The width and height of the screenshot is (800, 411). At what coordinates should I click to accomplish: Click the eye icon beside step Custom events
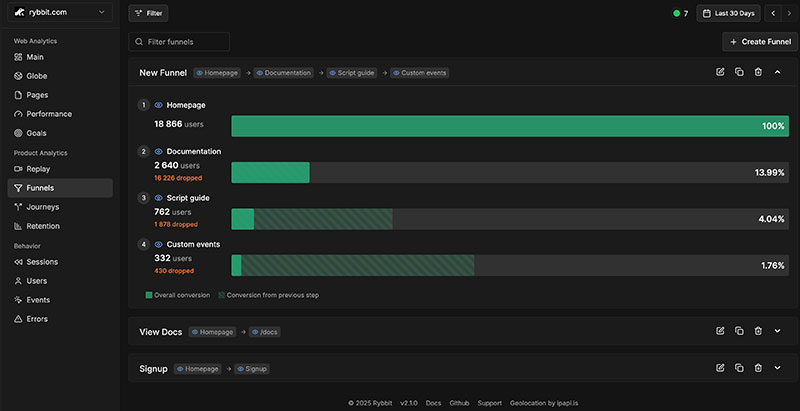click(159, 244)
